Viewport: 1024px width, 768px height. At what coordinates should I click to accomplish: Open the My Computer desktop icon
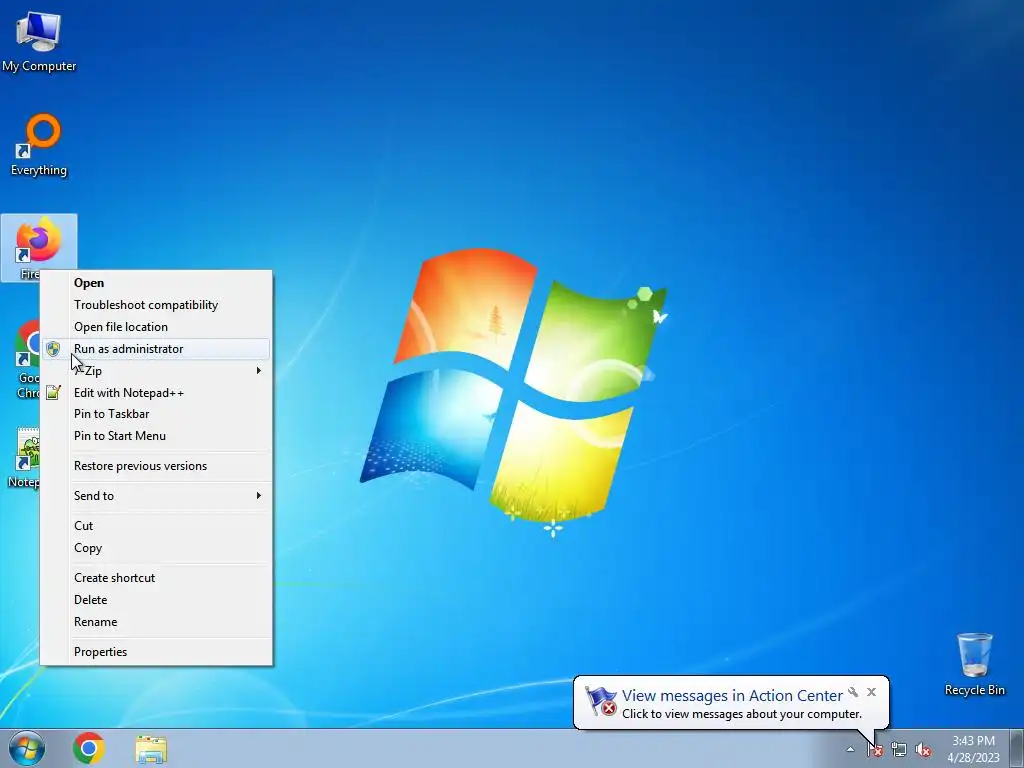pos(39,40)
